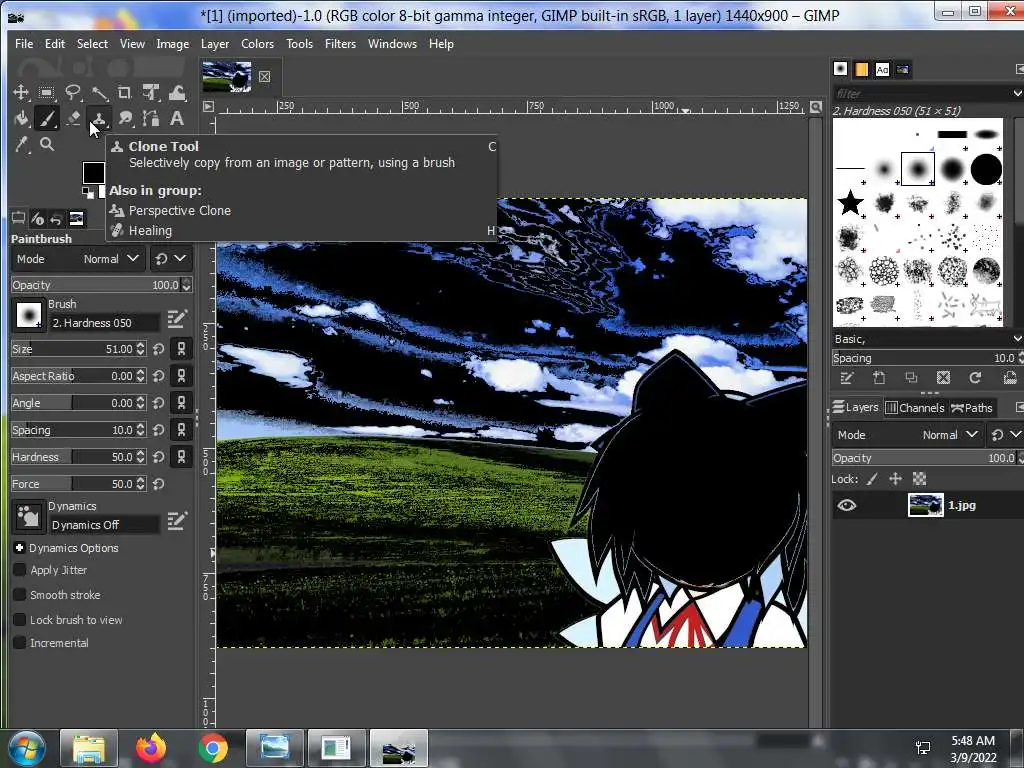The width and height of the screenshot is (1024, 768).
Task: Select the Move tool in the toolbox
Action: point(21,92)
